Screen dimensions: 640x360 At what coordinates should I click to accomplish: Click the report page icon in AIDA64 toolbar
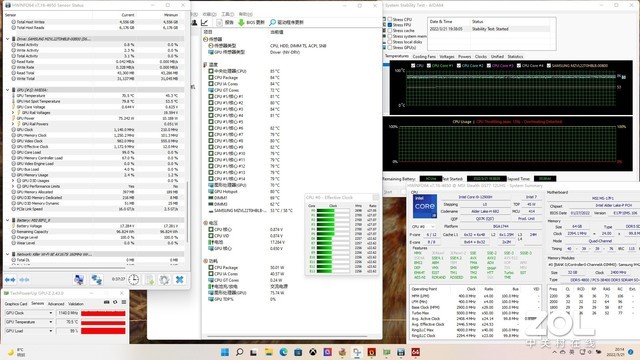click(x=220, y=22)
